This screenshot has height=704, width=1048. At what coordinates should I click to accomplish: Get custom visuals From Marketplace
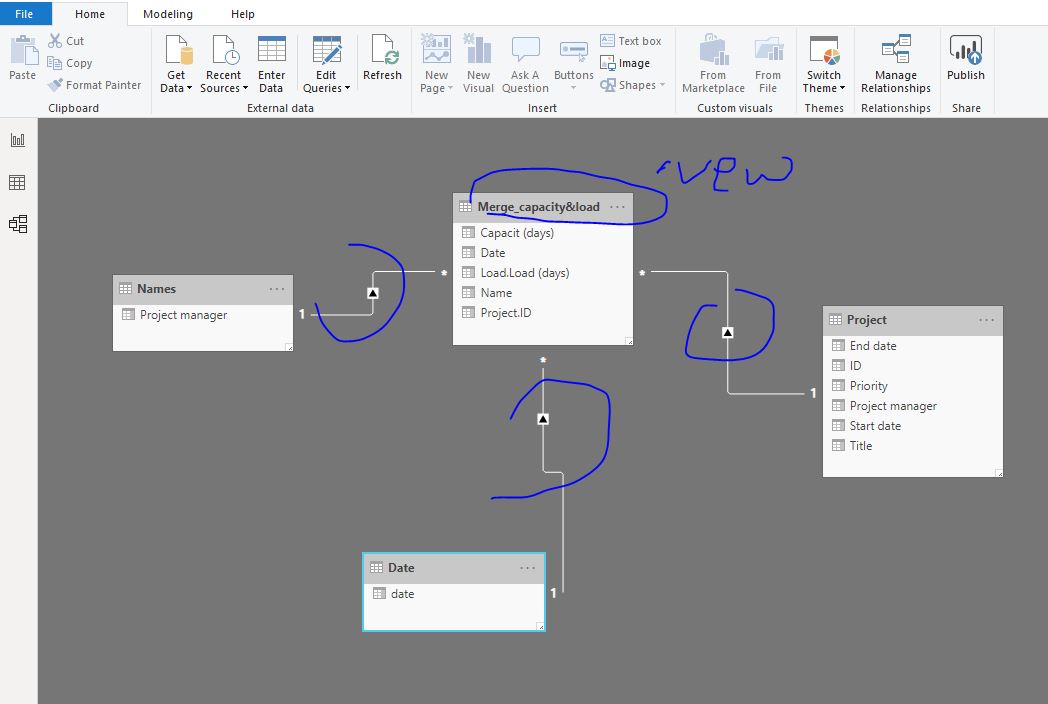[x=713, y=64]
